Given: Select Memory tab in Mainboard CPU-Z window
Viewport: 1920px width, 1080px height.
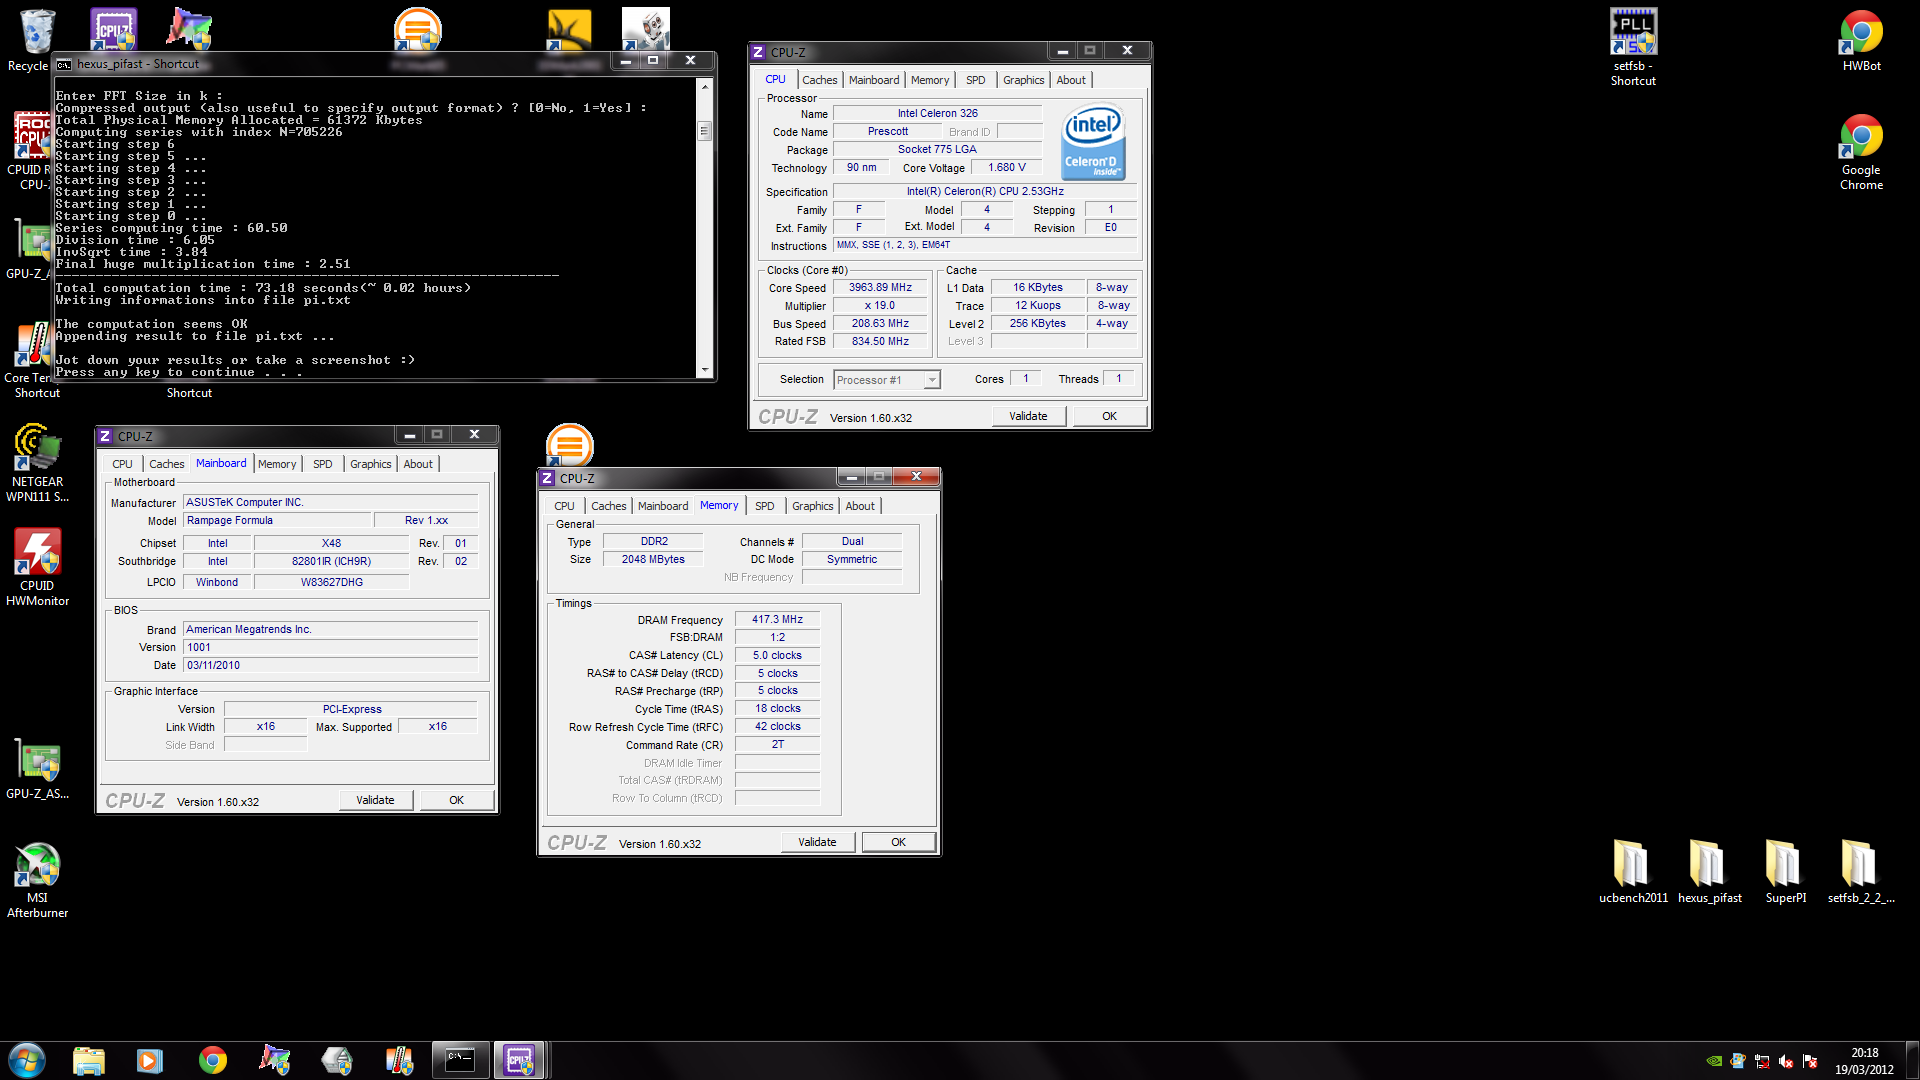Looking at the screenshot, I should 277,464.
